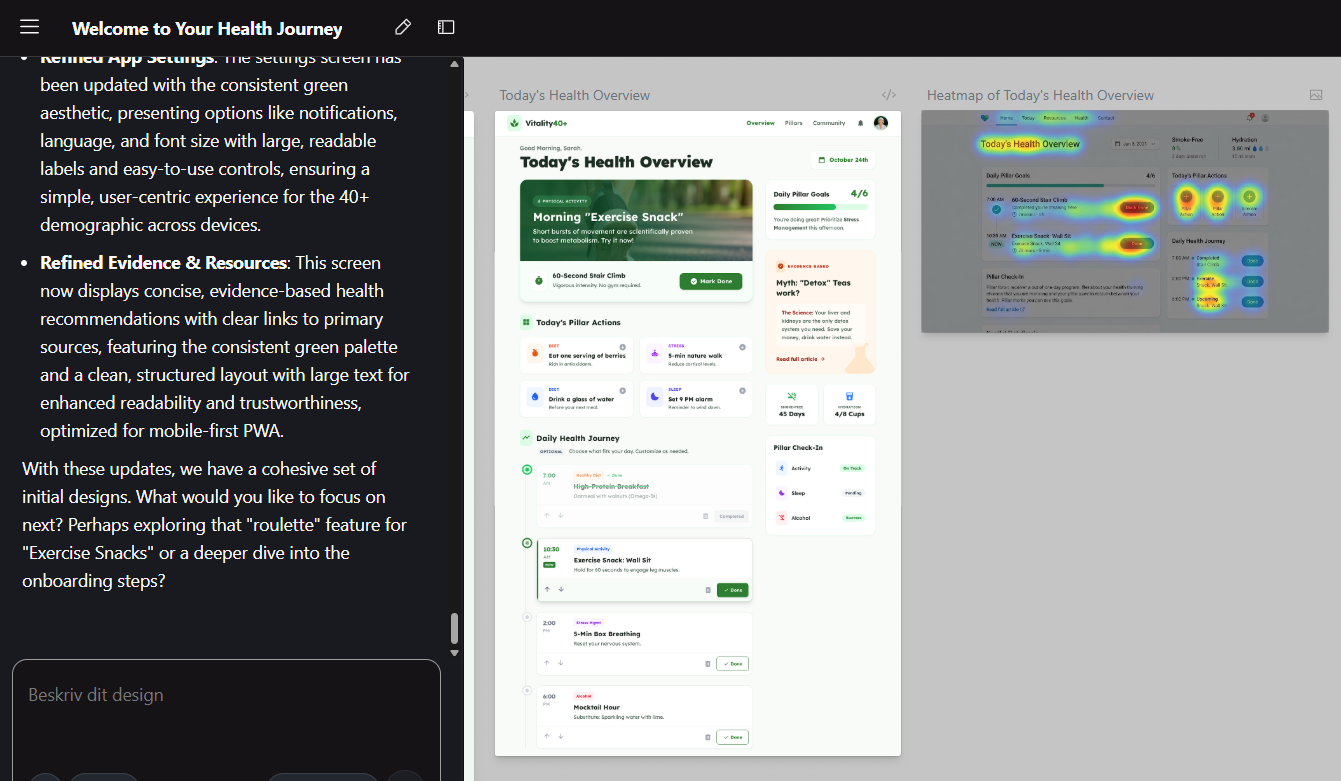Open the hamburger menu in top bar
The image size is (1341, 781).
[x=29, y=28]
